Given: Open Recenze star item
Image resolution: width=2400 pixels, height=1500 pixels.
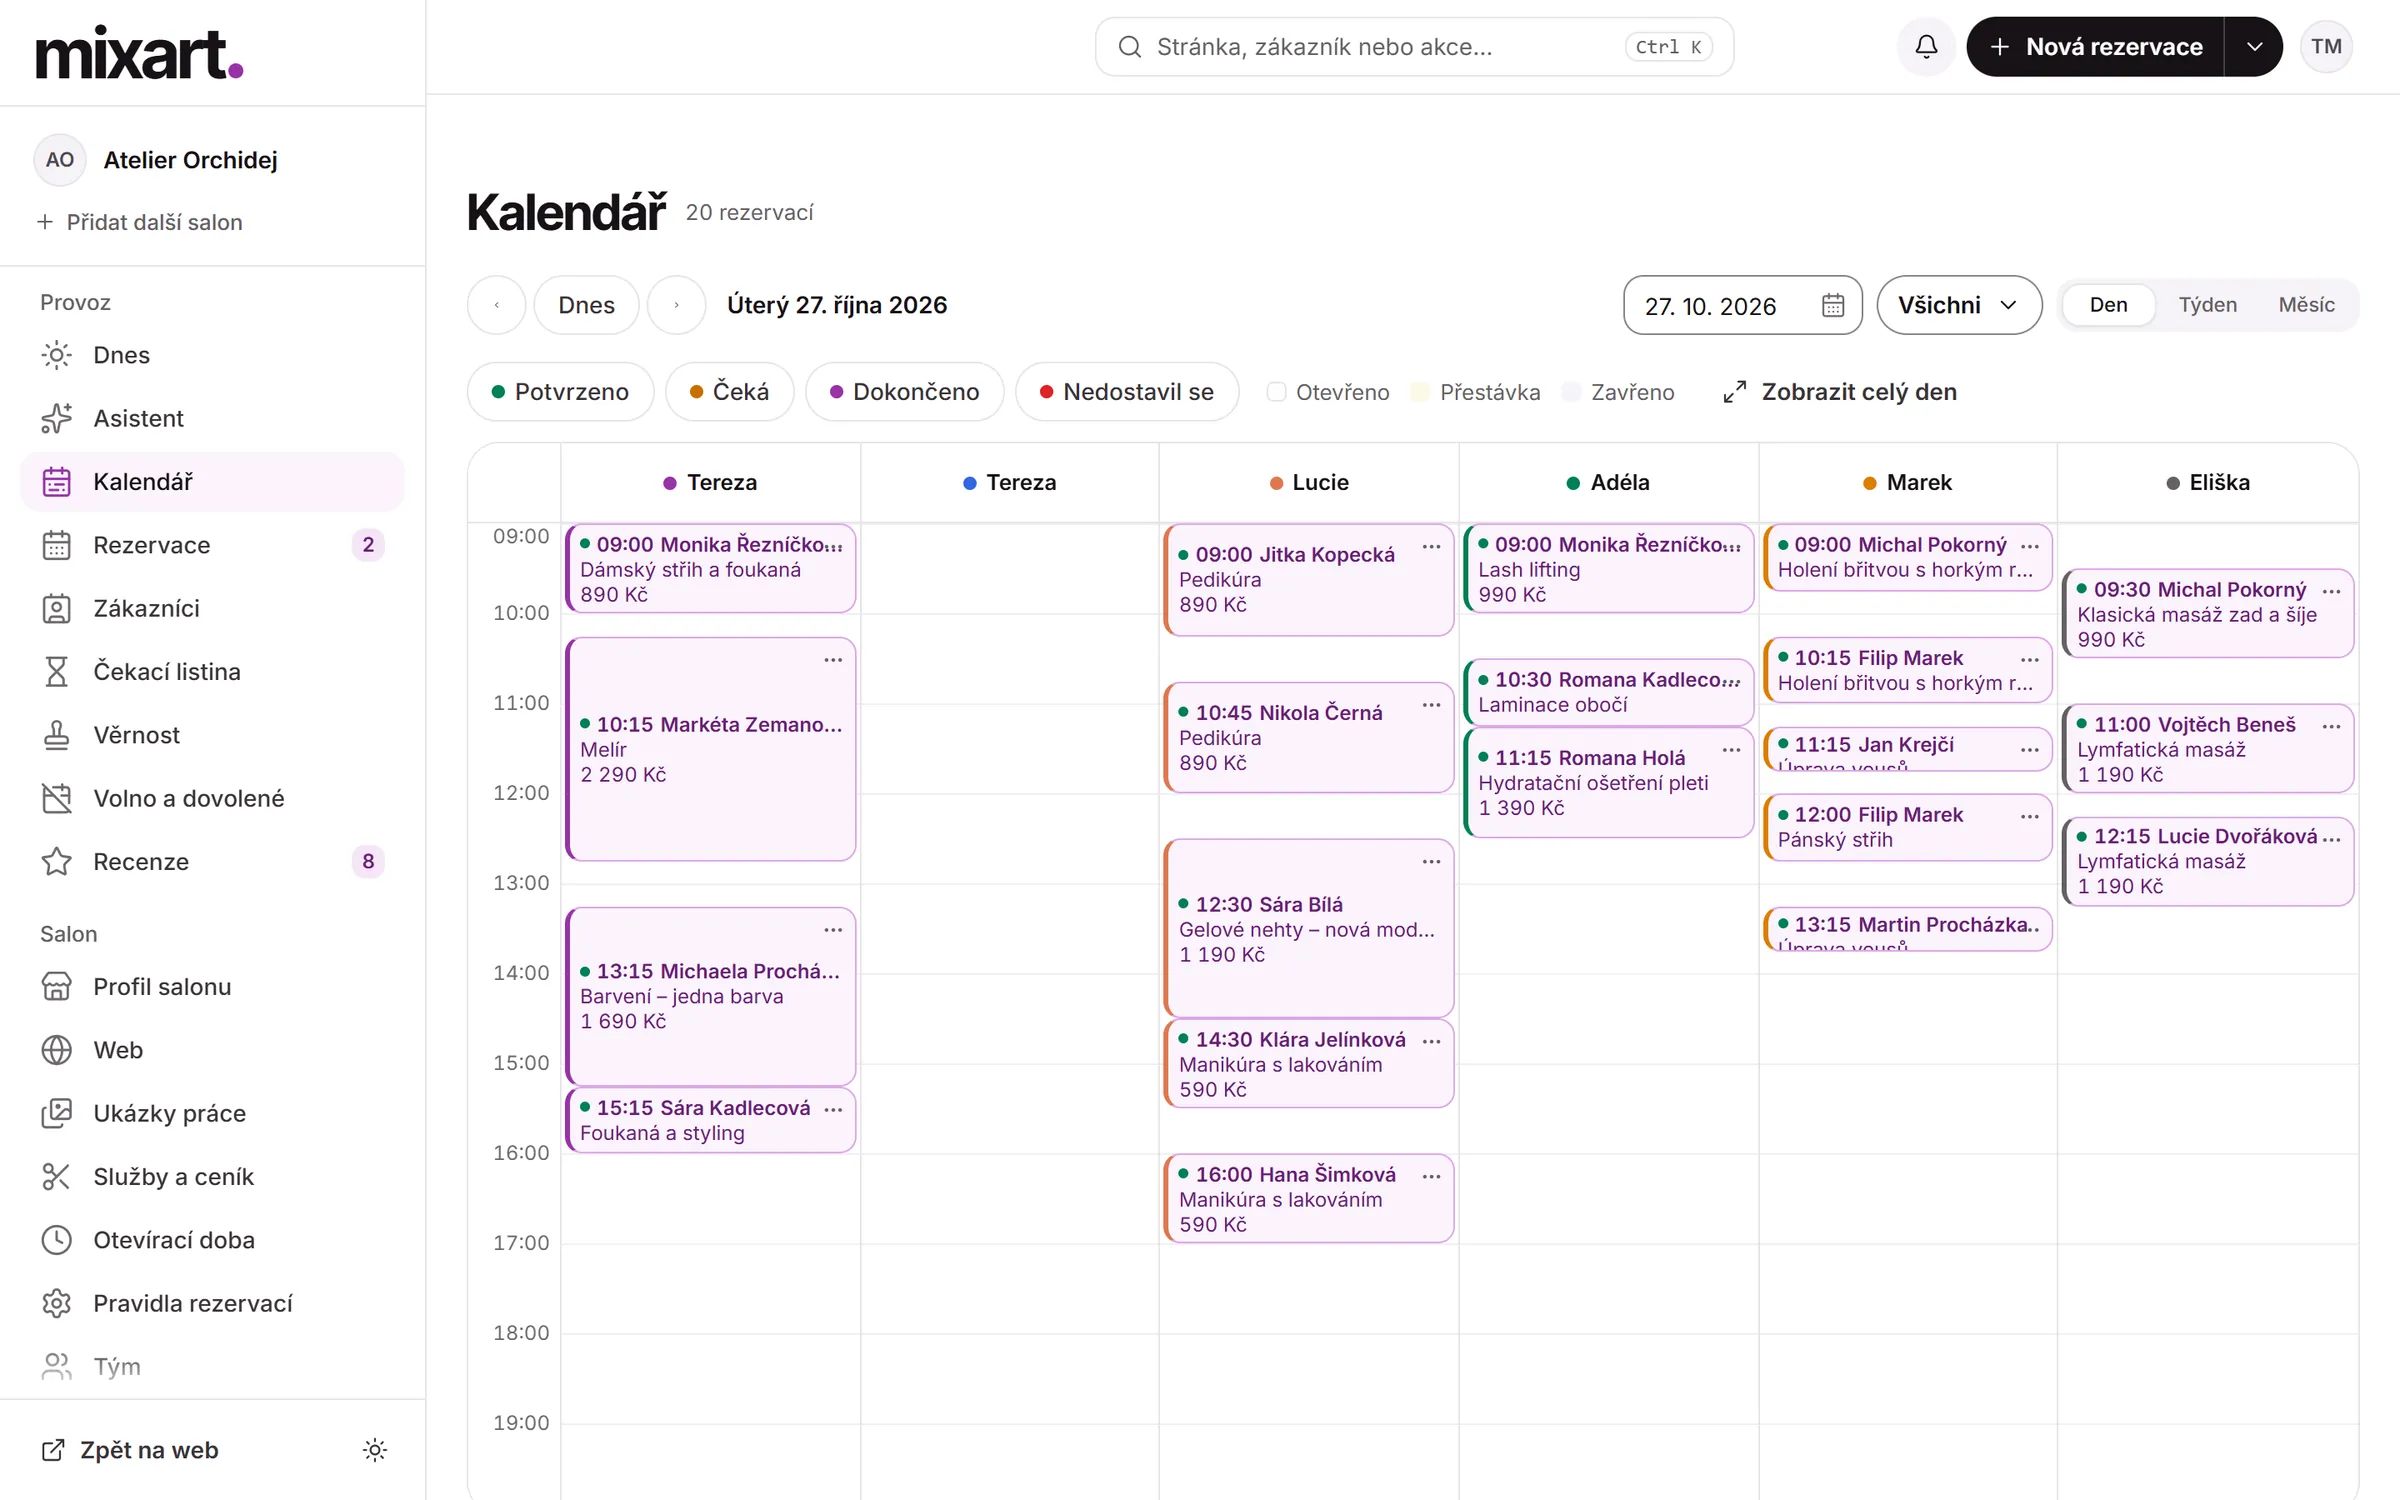Looking at the screenshot, I should pos(212,861).
